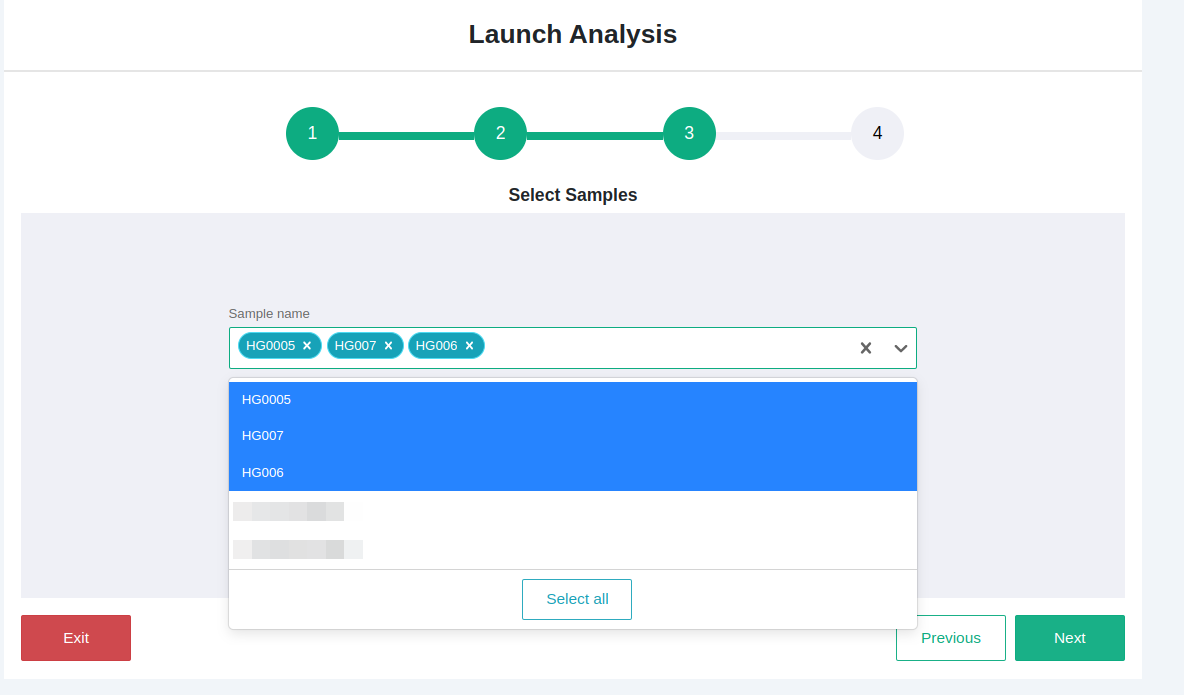Viewport: 1184px width, 695px height.
Task: Click the progress bar between steps 3 and 4
Action: [x=783, y=135]
